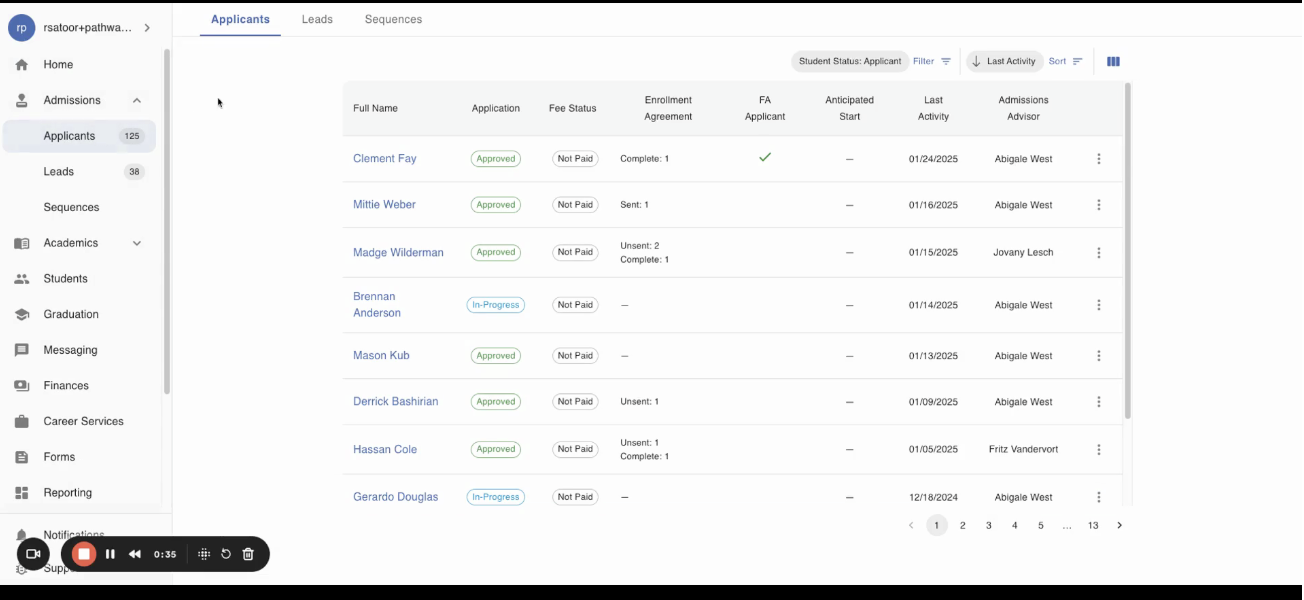Rewind the recording
Viewport: 1304px width, 600px height.
click(x=134, y=554)
